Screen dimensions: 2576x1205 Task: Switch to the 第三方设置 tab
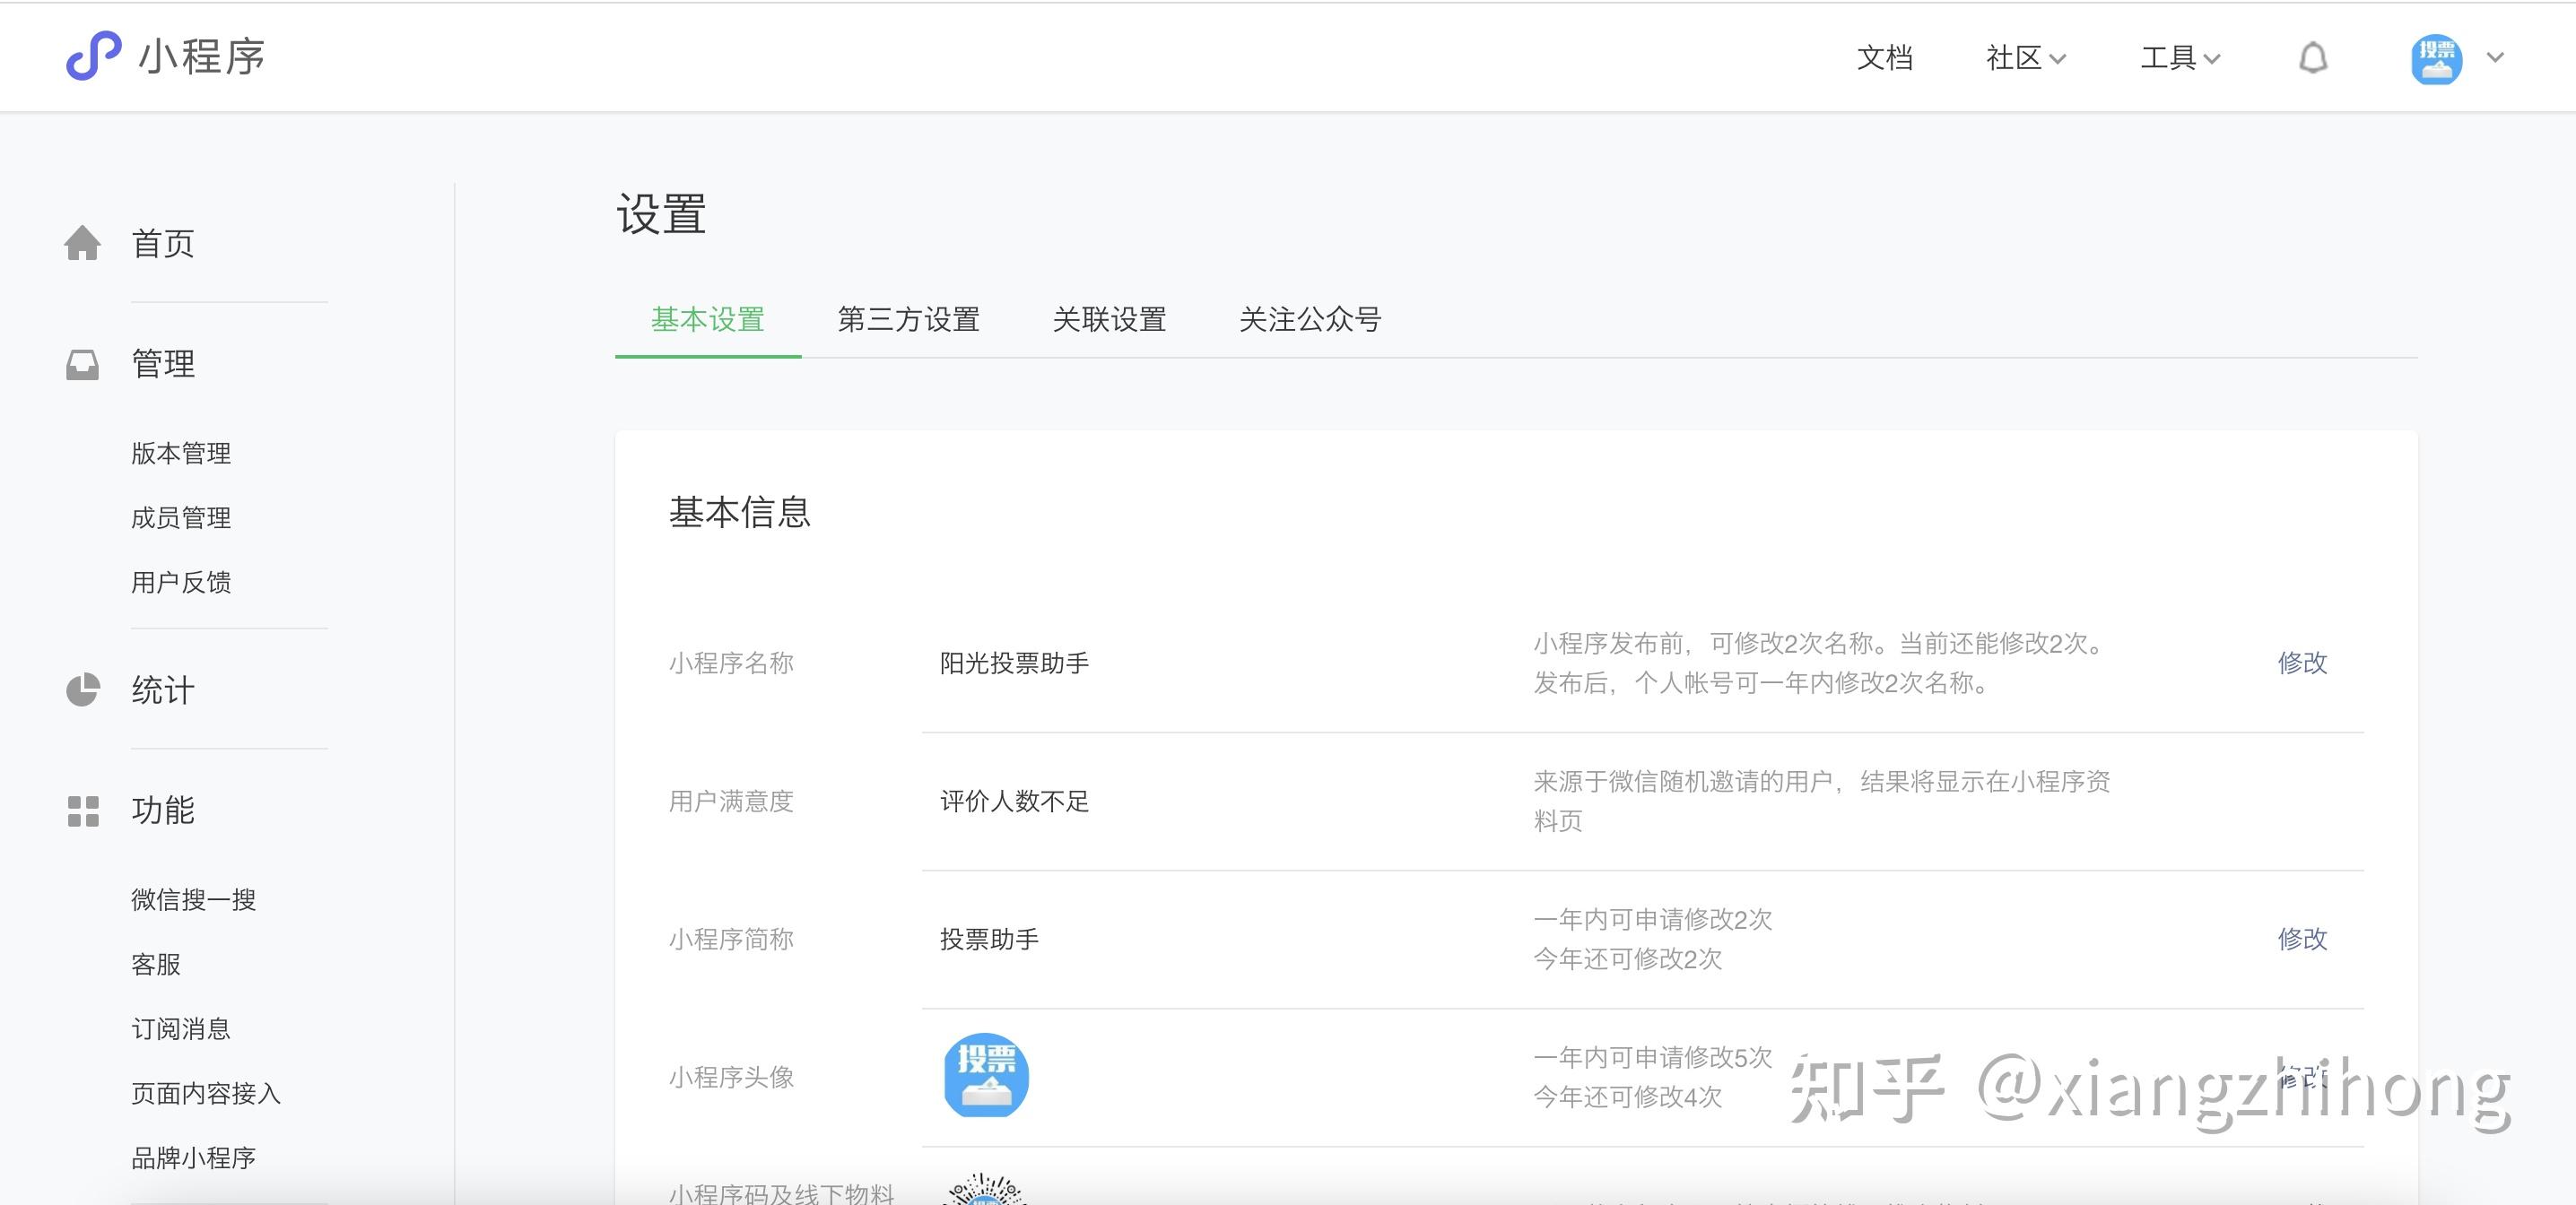pos(908,320)
